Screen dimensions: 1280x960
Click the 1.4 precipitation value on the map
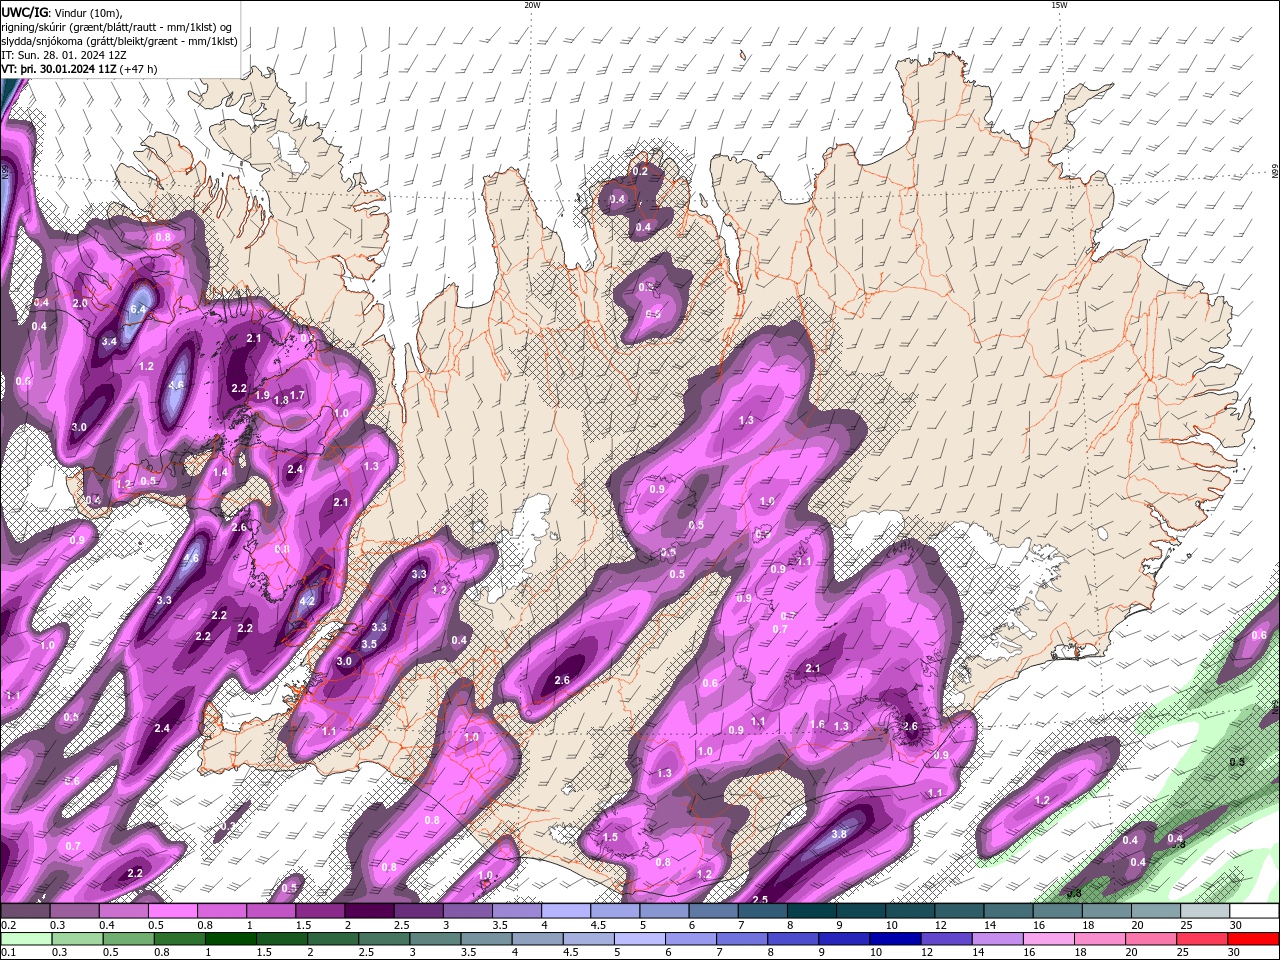[x=220, y=472]
